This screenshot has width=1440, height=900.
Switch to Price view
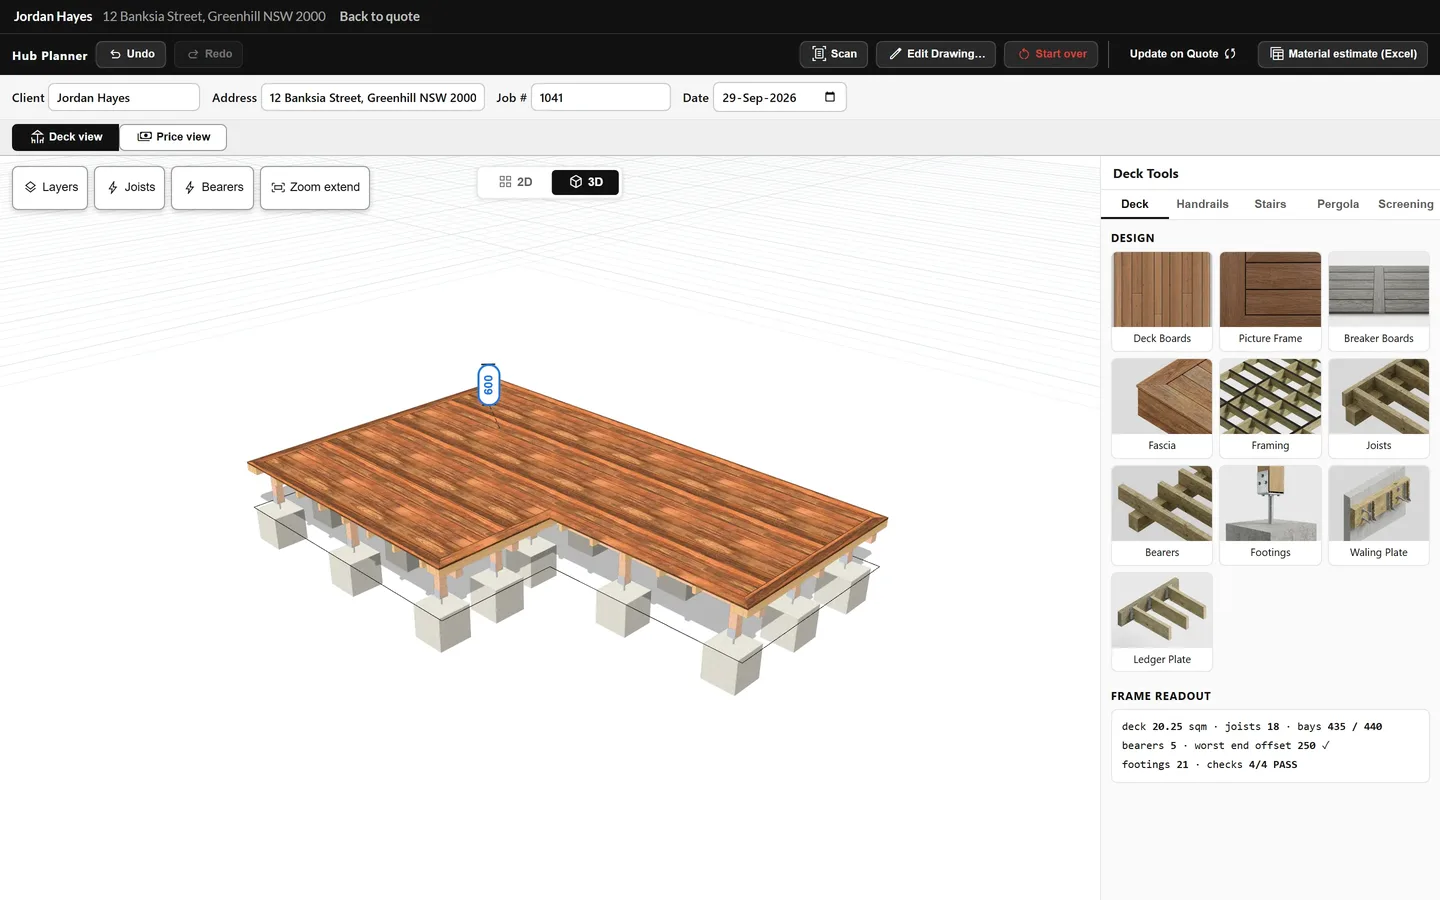coord(173,137)
